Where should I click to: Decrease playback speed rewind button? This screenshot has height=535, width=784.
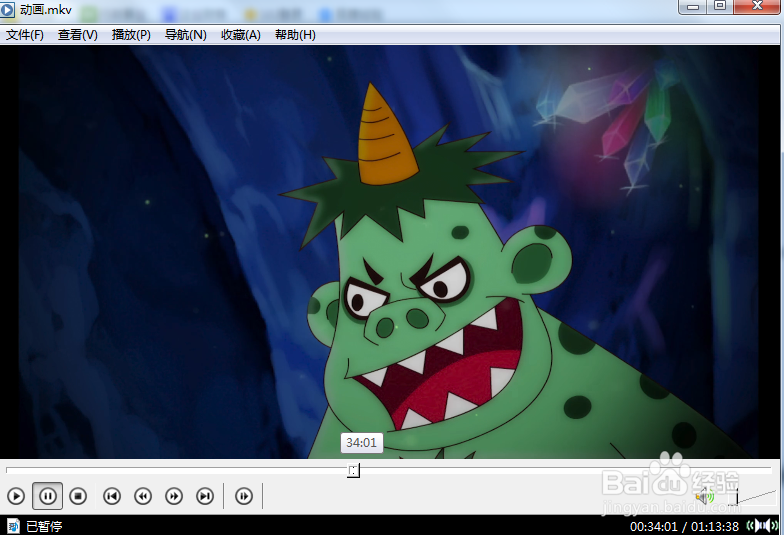(143, 496)
